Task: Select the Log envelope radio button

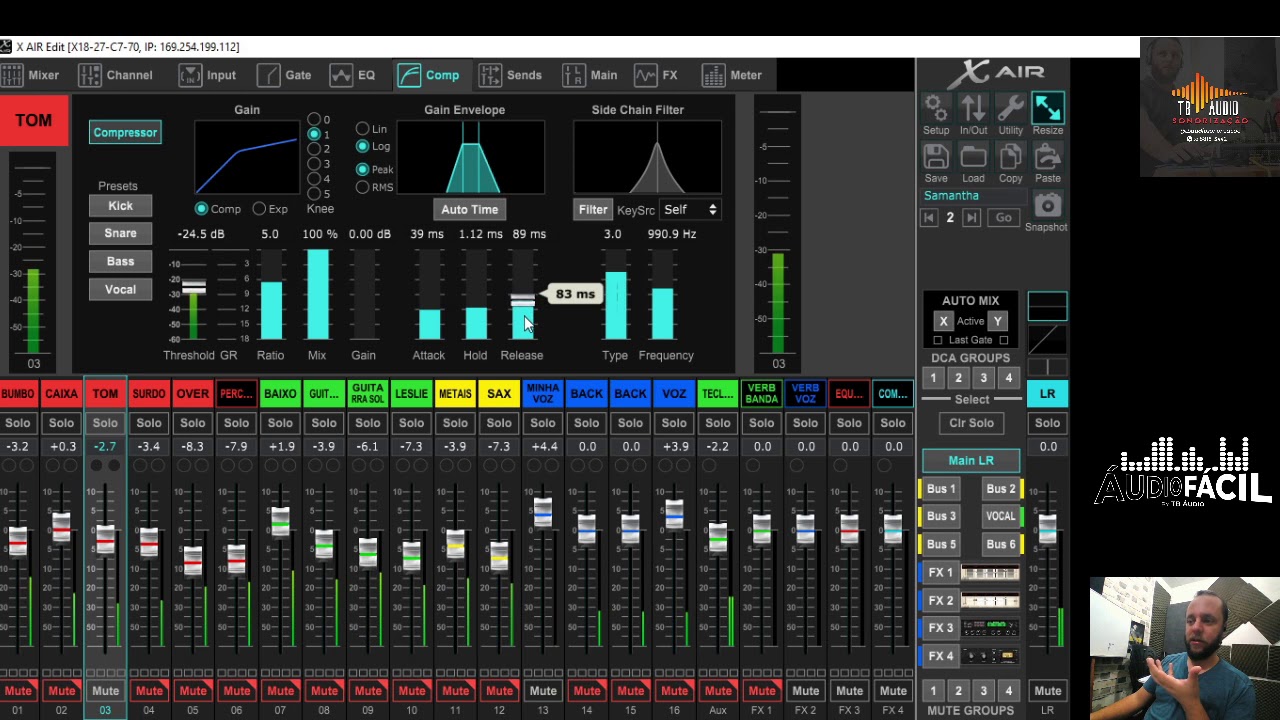Action: [362, 146]
